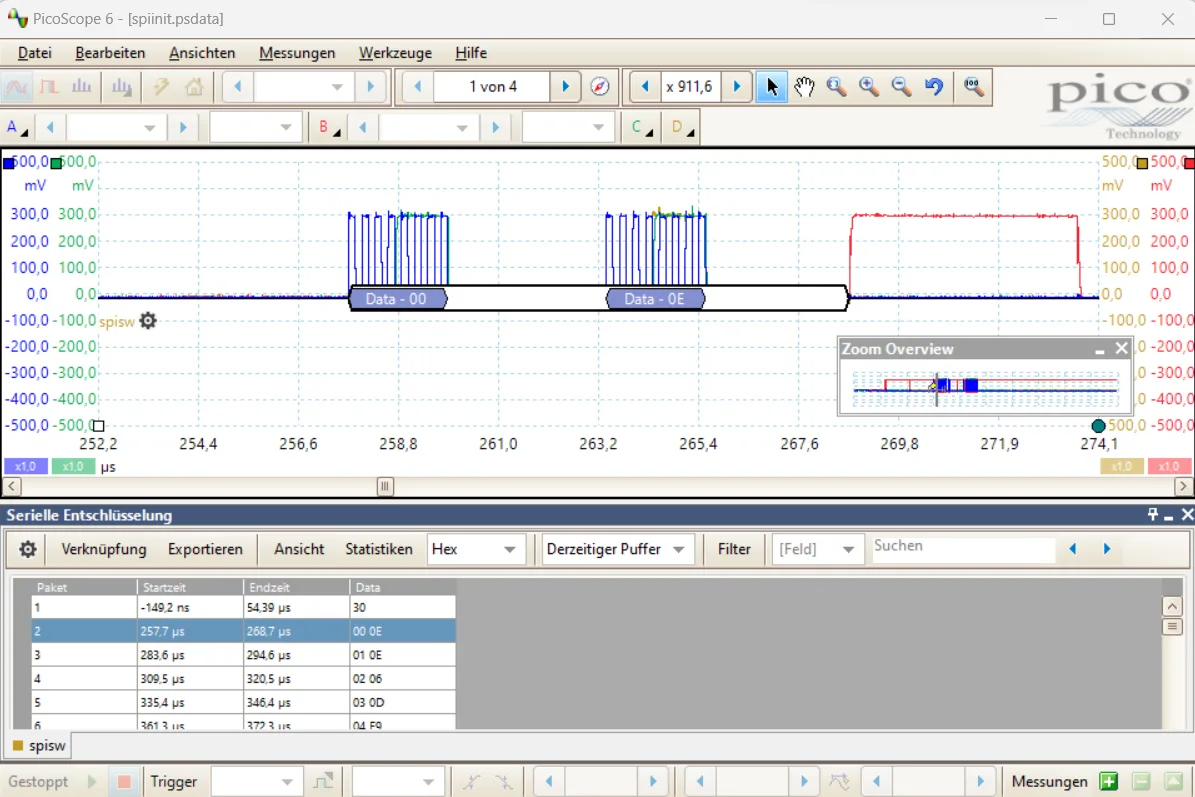Click the horizontal scrollbar thumb under the graph

coord(385,487)
